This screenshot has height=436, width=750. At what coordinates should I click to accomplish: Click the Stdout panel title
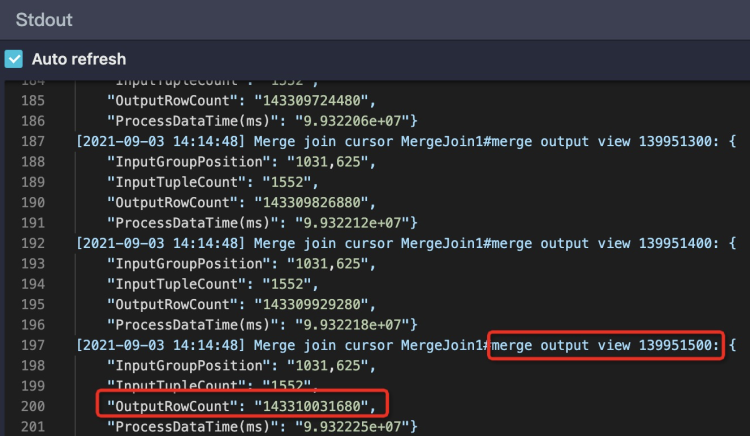coord(44,20)
